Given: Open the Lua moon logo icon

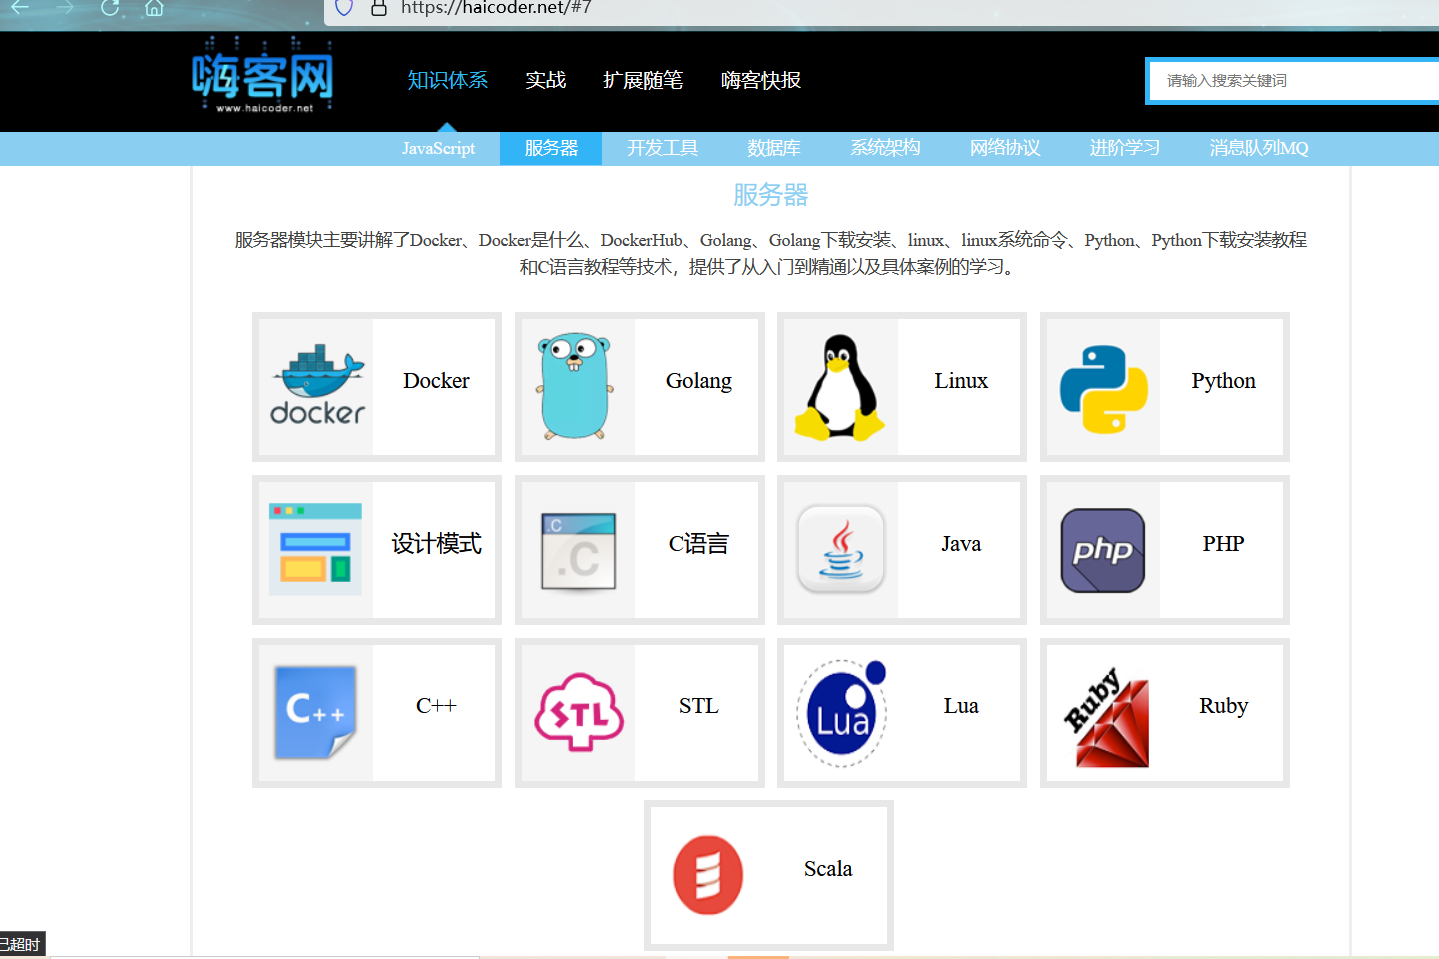Looking at the screenshot, I should point(841,713).
